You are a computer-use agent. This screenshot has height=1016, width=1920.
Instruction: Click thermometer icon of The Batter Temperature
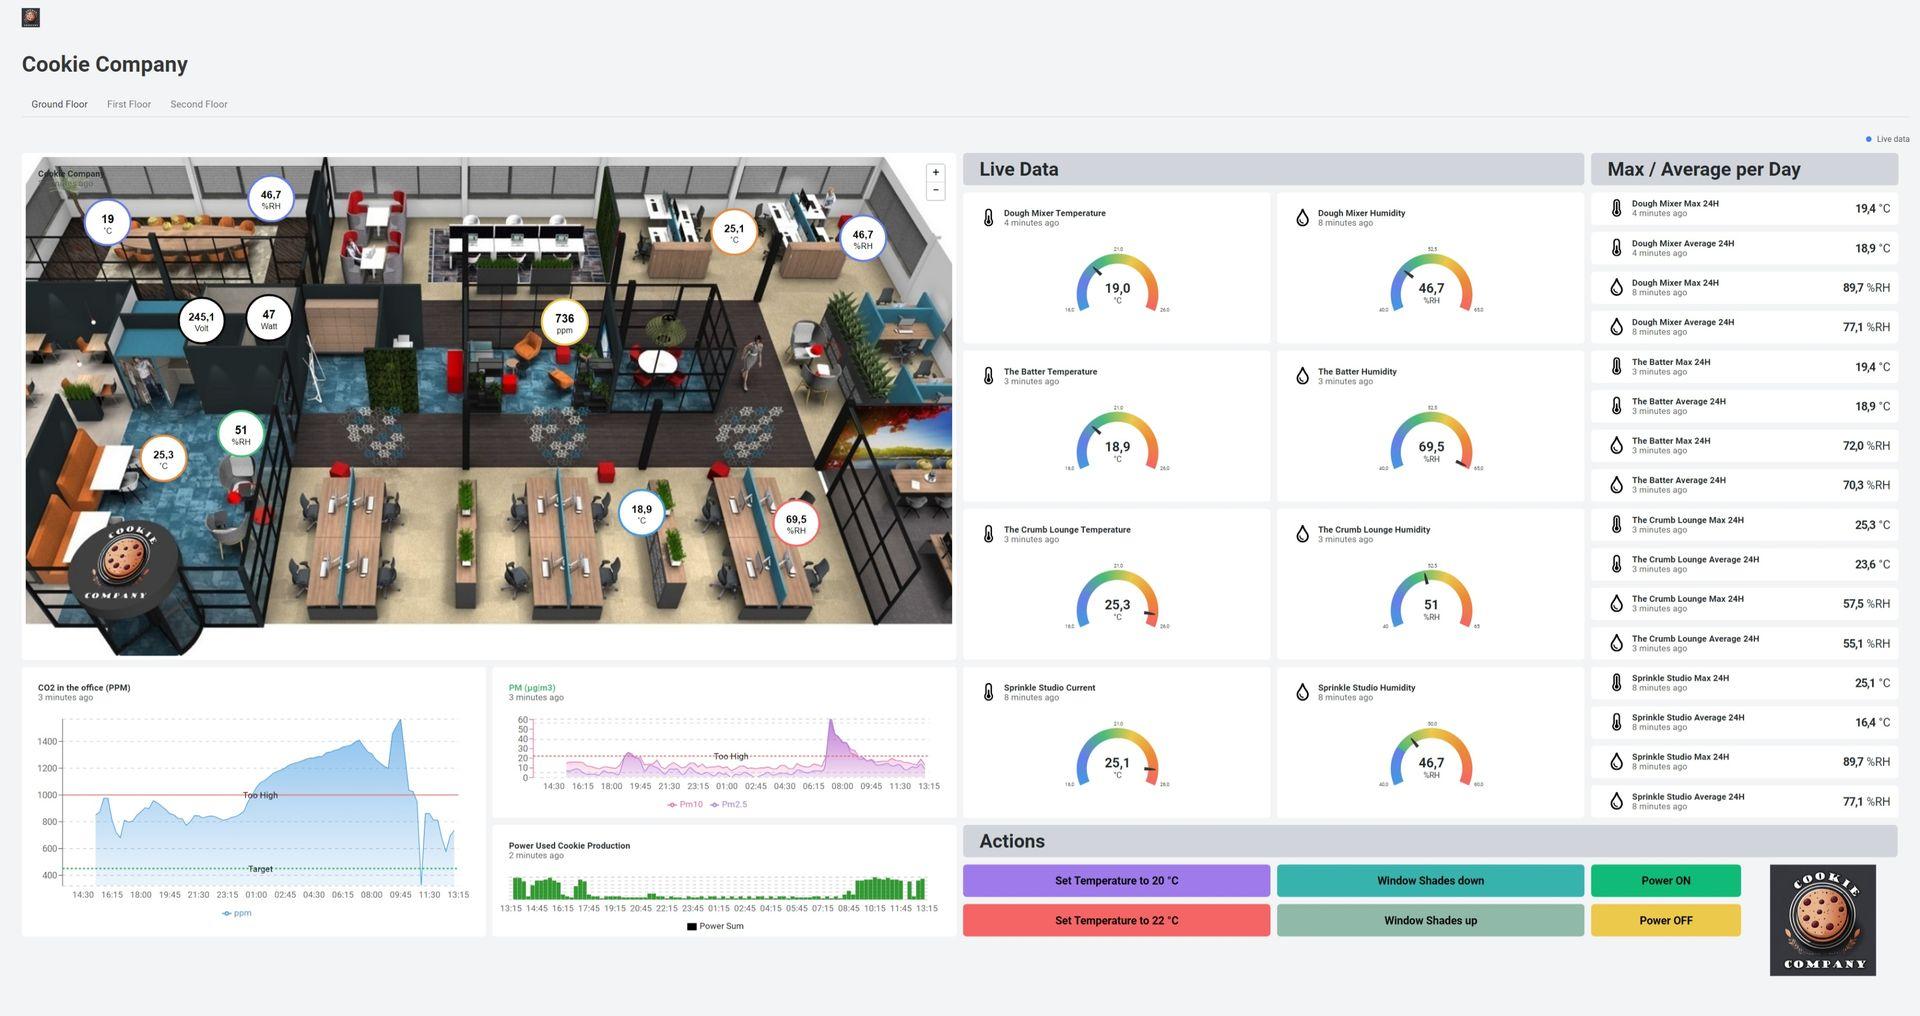pos(988,376)
